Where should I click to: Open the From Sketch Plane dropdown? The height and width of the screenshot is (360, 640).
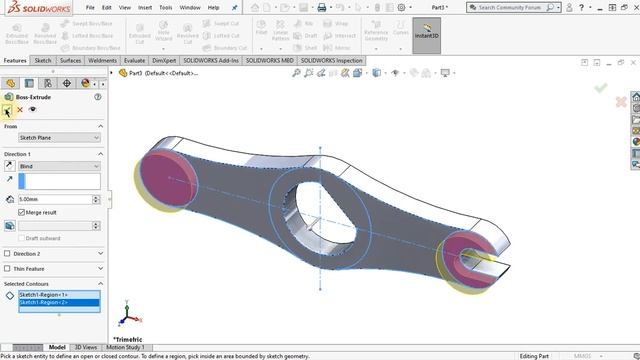[x=59, y=138]
